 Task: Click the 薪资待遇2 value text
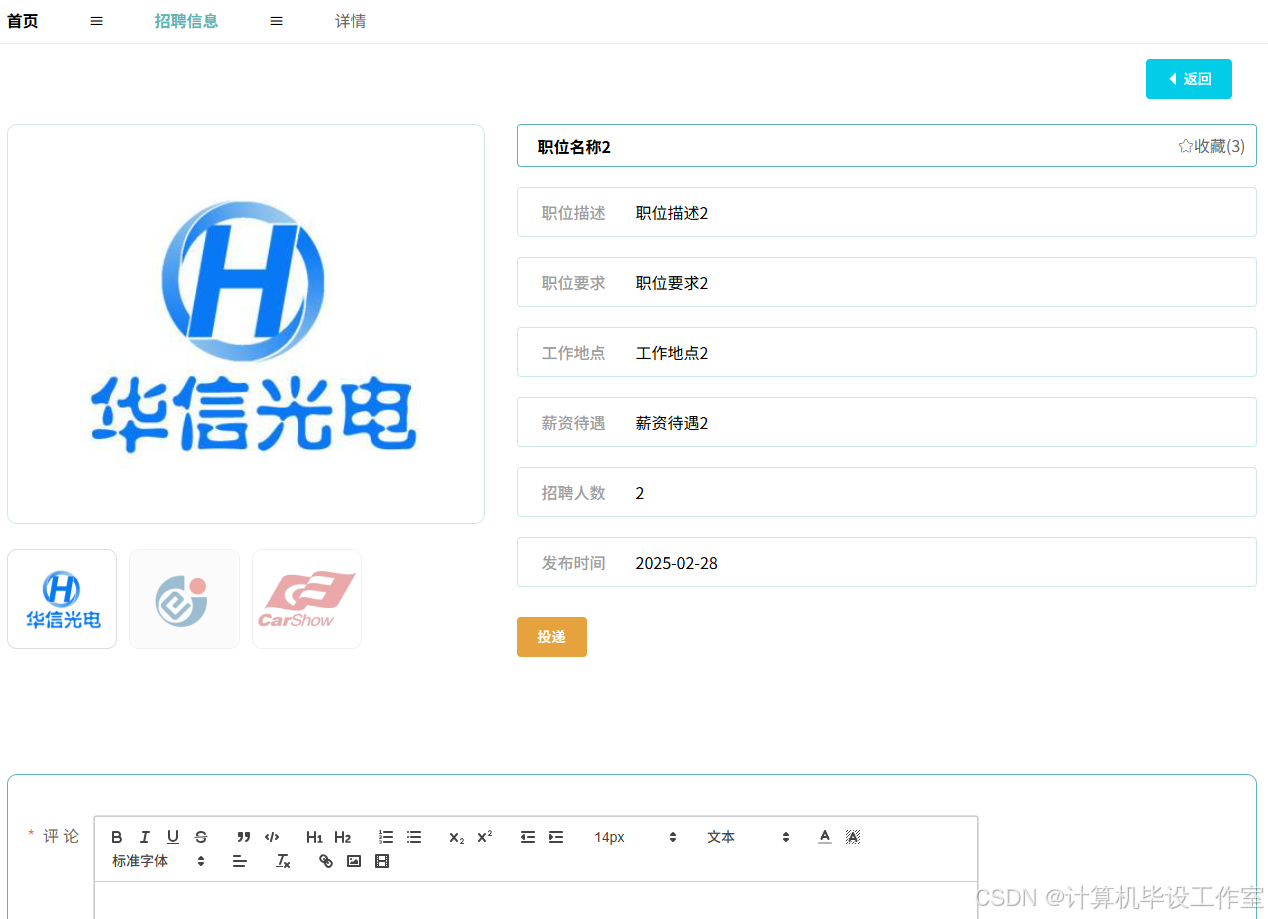pyautogui.click(x=672, y=423)
